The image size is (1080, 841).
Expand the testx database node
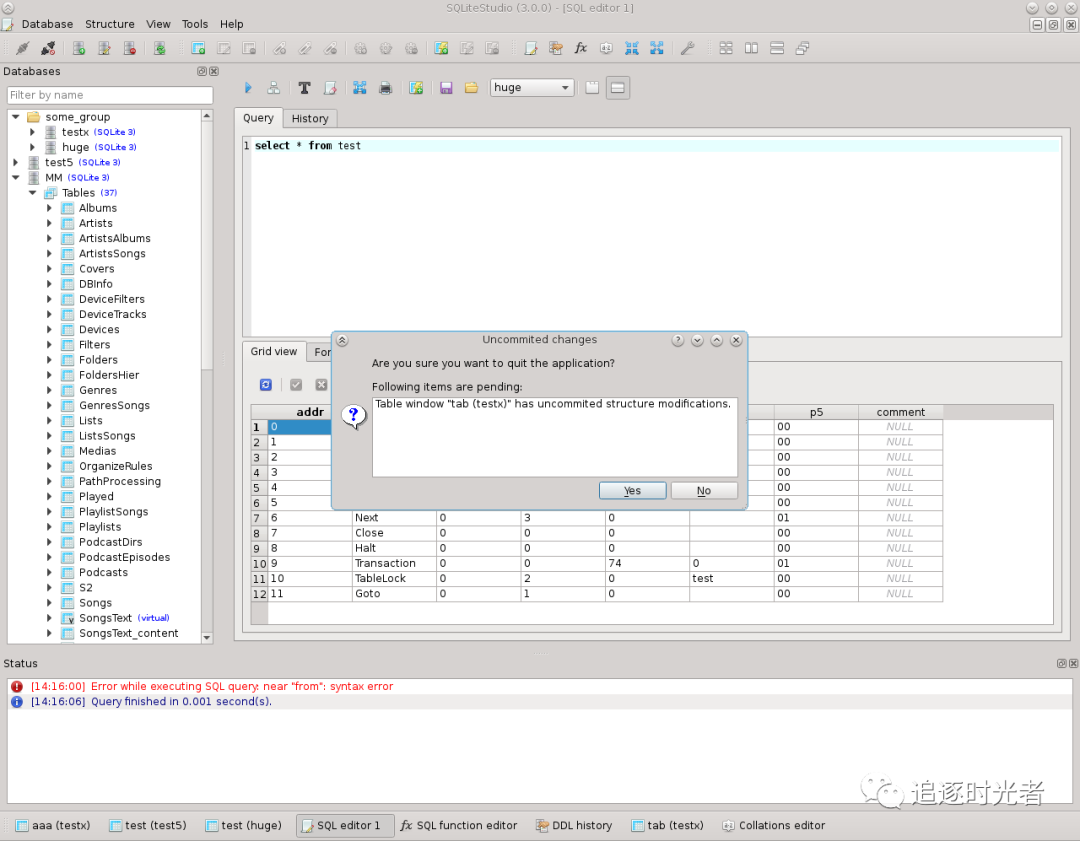(32, 132)
